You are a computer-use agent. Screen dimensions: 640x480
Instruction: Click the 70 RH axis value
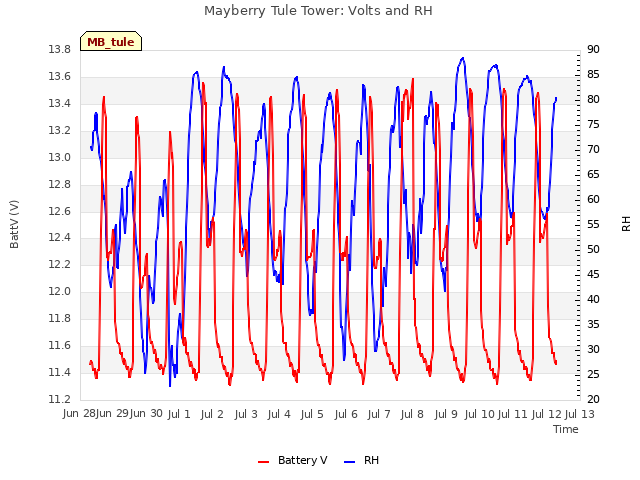593,150
